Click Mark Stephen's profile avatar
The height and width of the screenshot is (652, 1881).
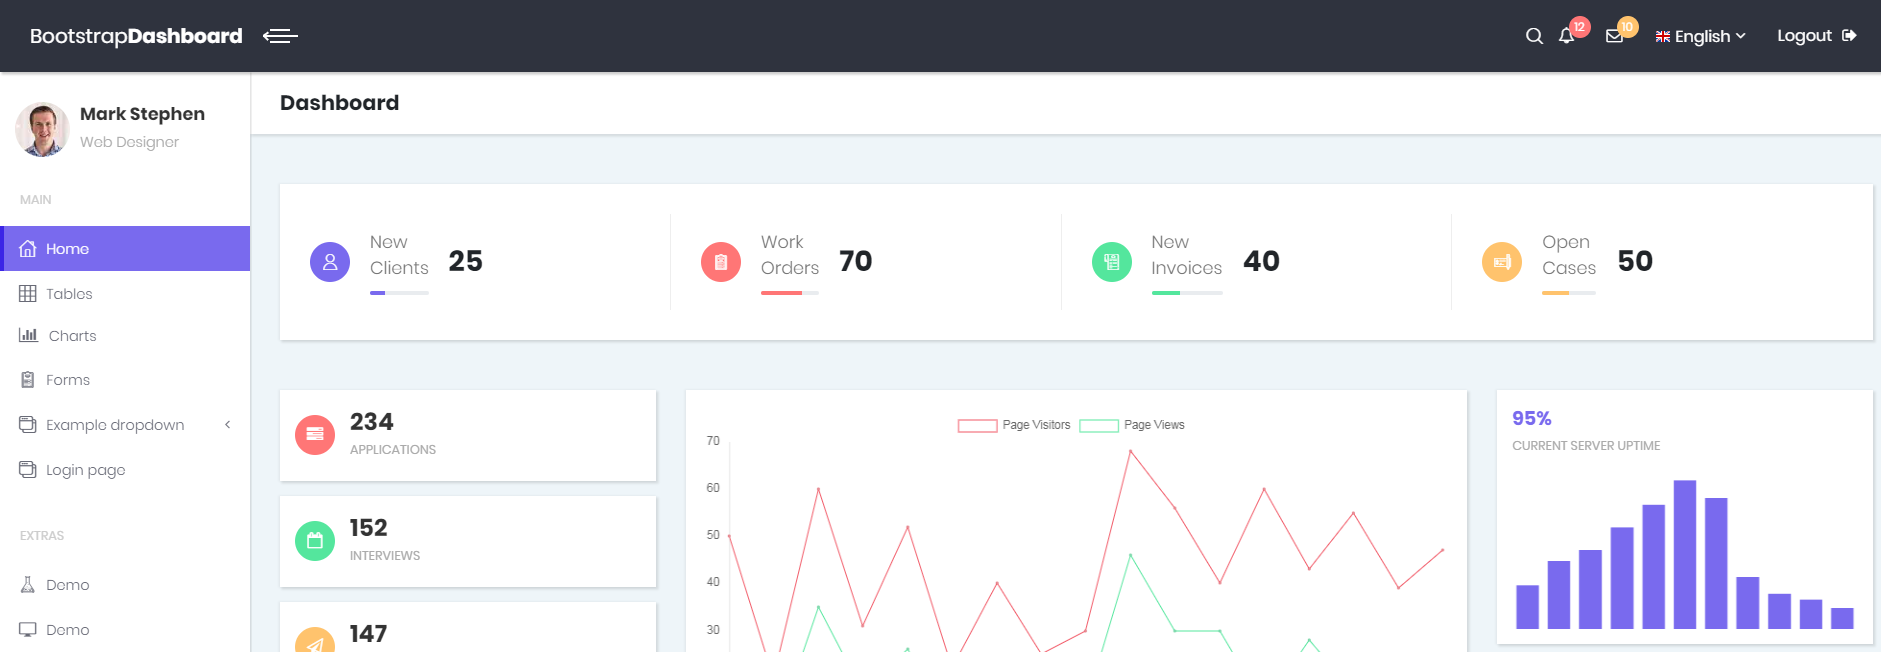tap(42, 129)
